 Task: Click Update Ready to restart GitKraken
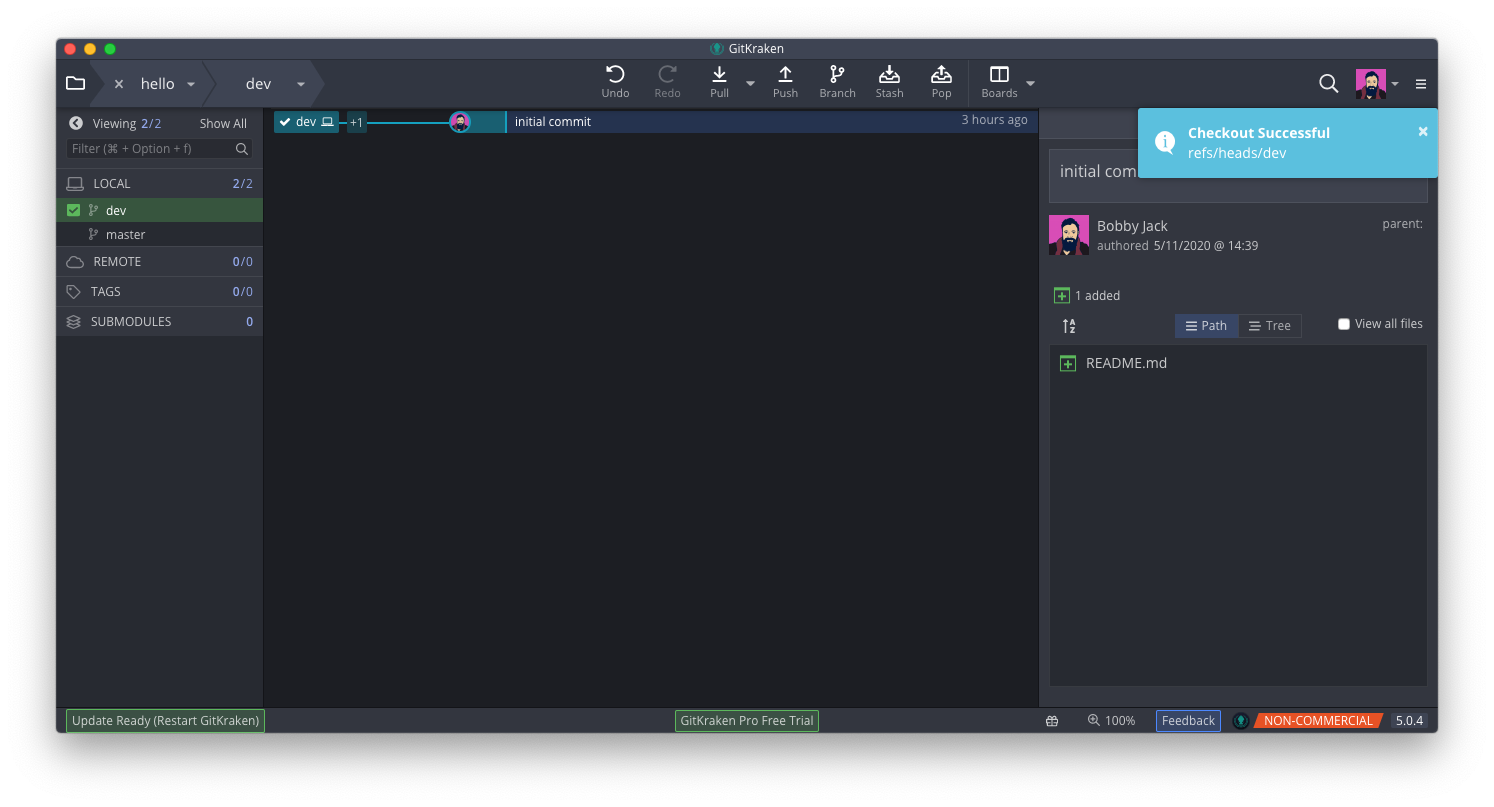[x=164, y=720]
